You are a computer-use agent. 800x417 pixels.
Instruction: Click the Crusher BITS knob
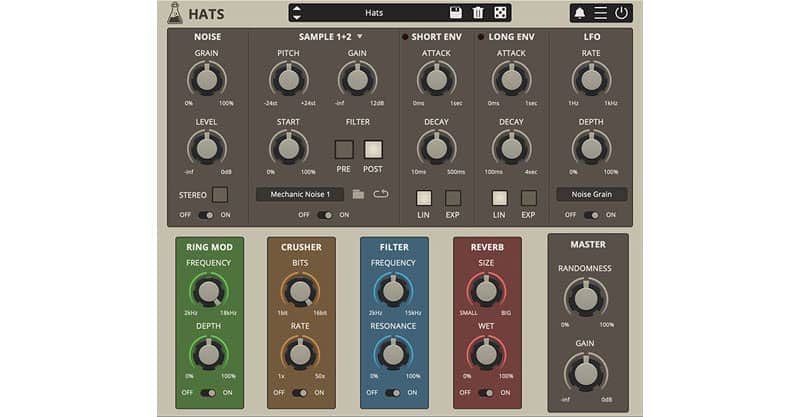(300, 291)
